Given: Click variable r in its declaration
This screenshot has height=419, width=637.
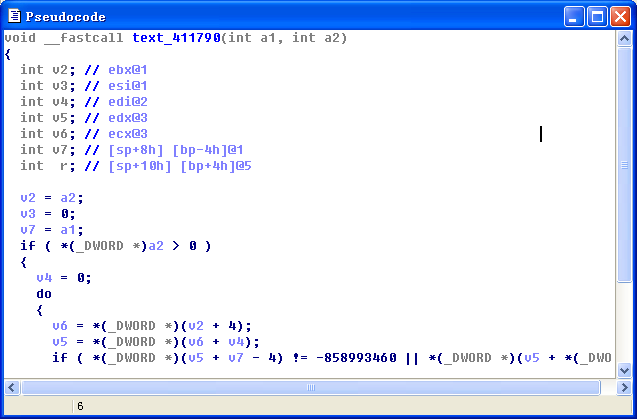Looking at the screenshot, I should [64, 166].
